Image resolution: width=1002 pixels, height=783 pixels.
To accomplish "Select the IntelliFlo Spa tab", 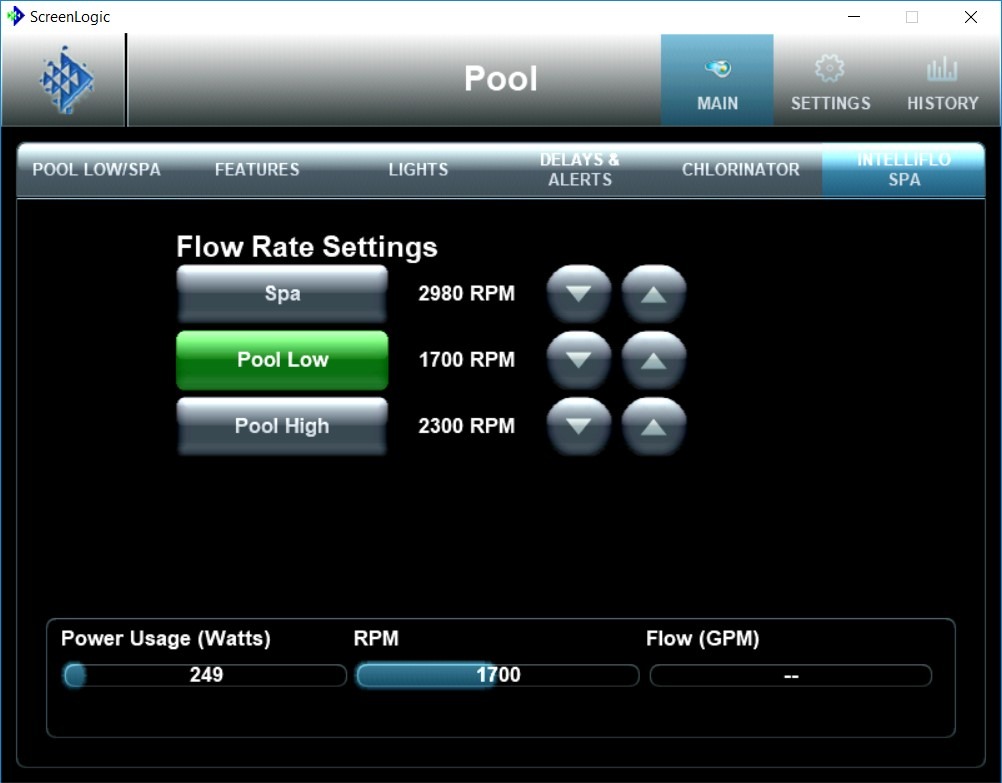I will point(904,169).
